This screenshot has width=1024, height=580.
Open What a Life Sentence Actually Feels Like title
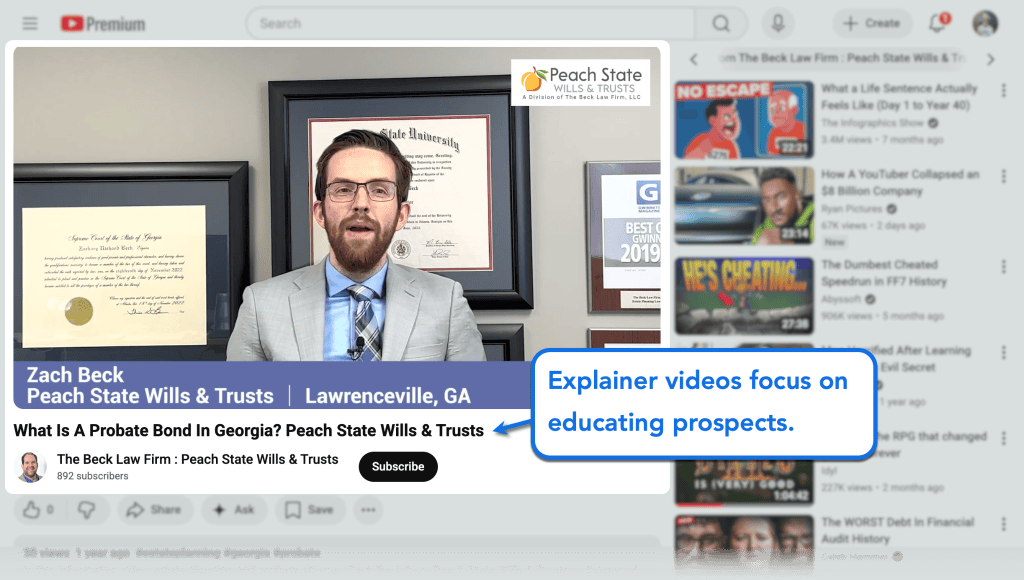pos(899,97)
